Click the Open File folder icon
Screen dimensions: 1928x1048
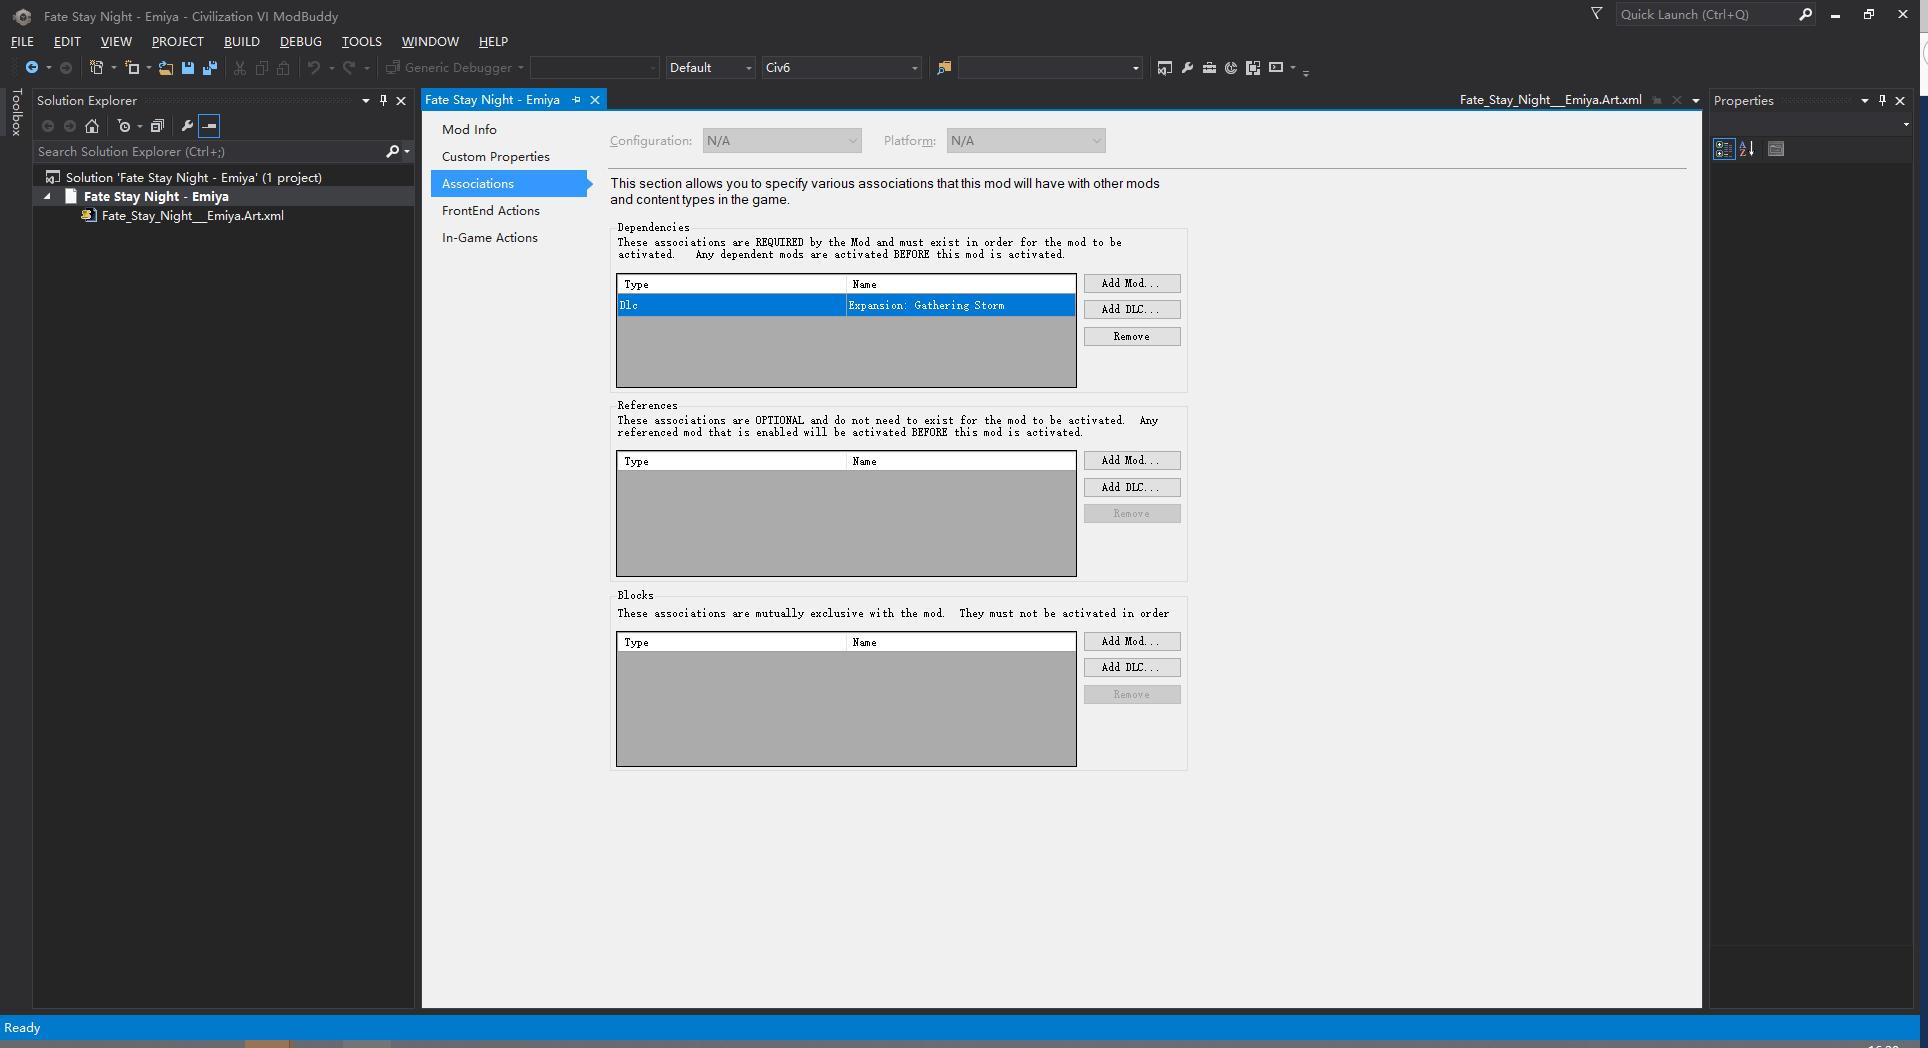(166, 67)
